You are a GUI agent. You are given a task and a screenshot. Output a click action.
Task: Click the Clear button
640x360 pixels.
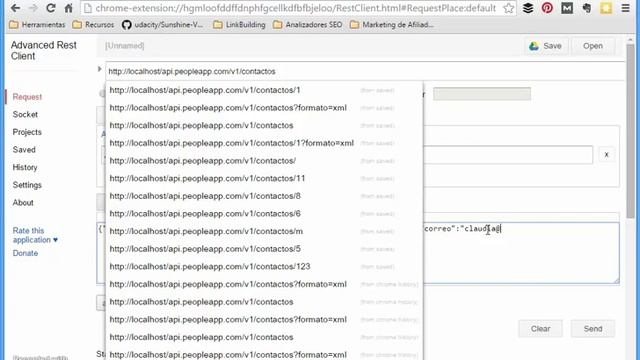[x=540, y=329]
